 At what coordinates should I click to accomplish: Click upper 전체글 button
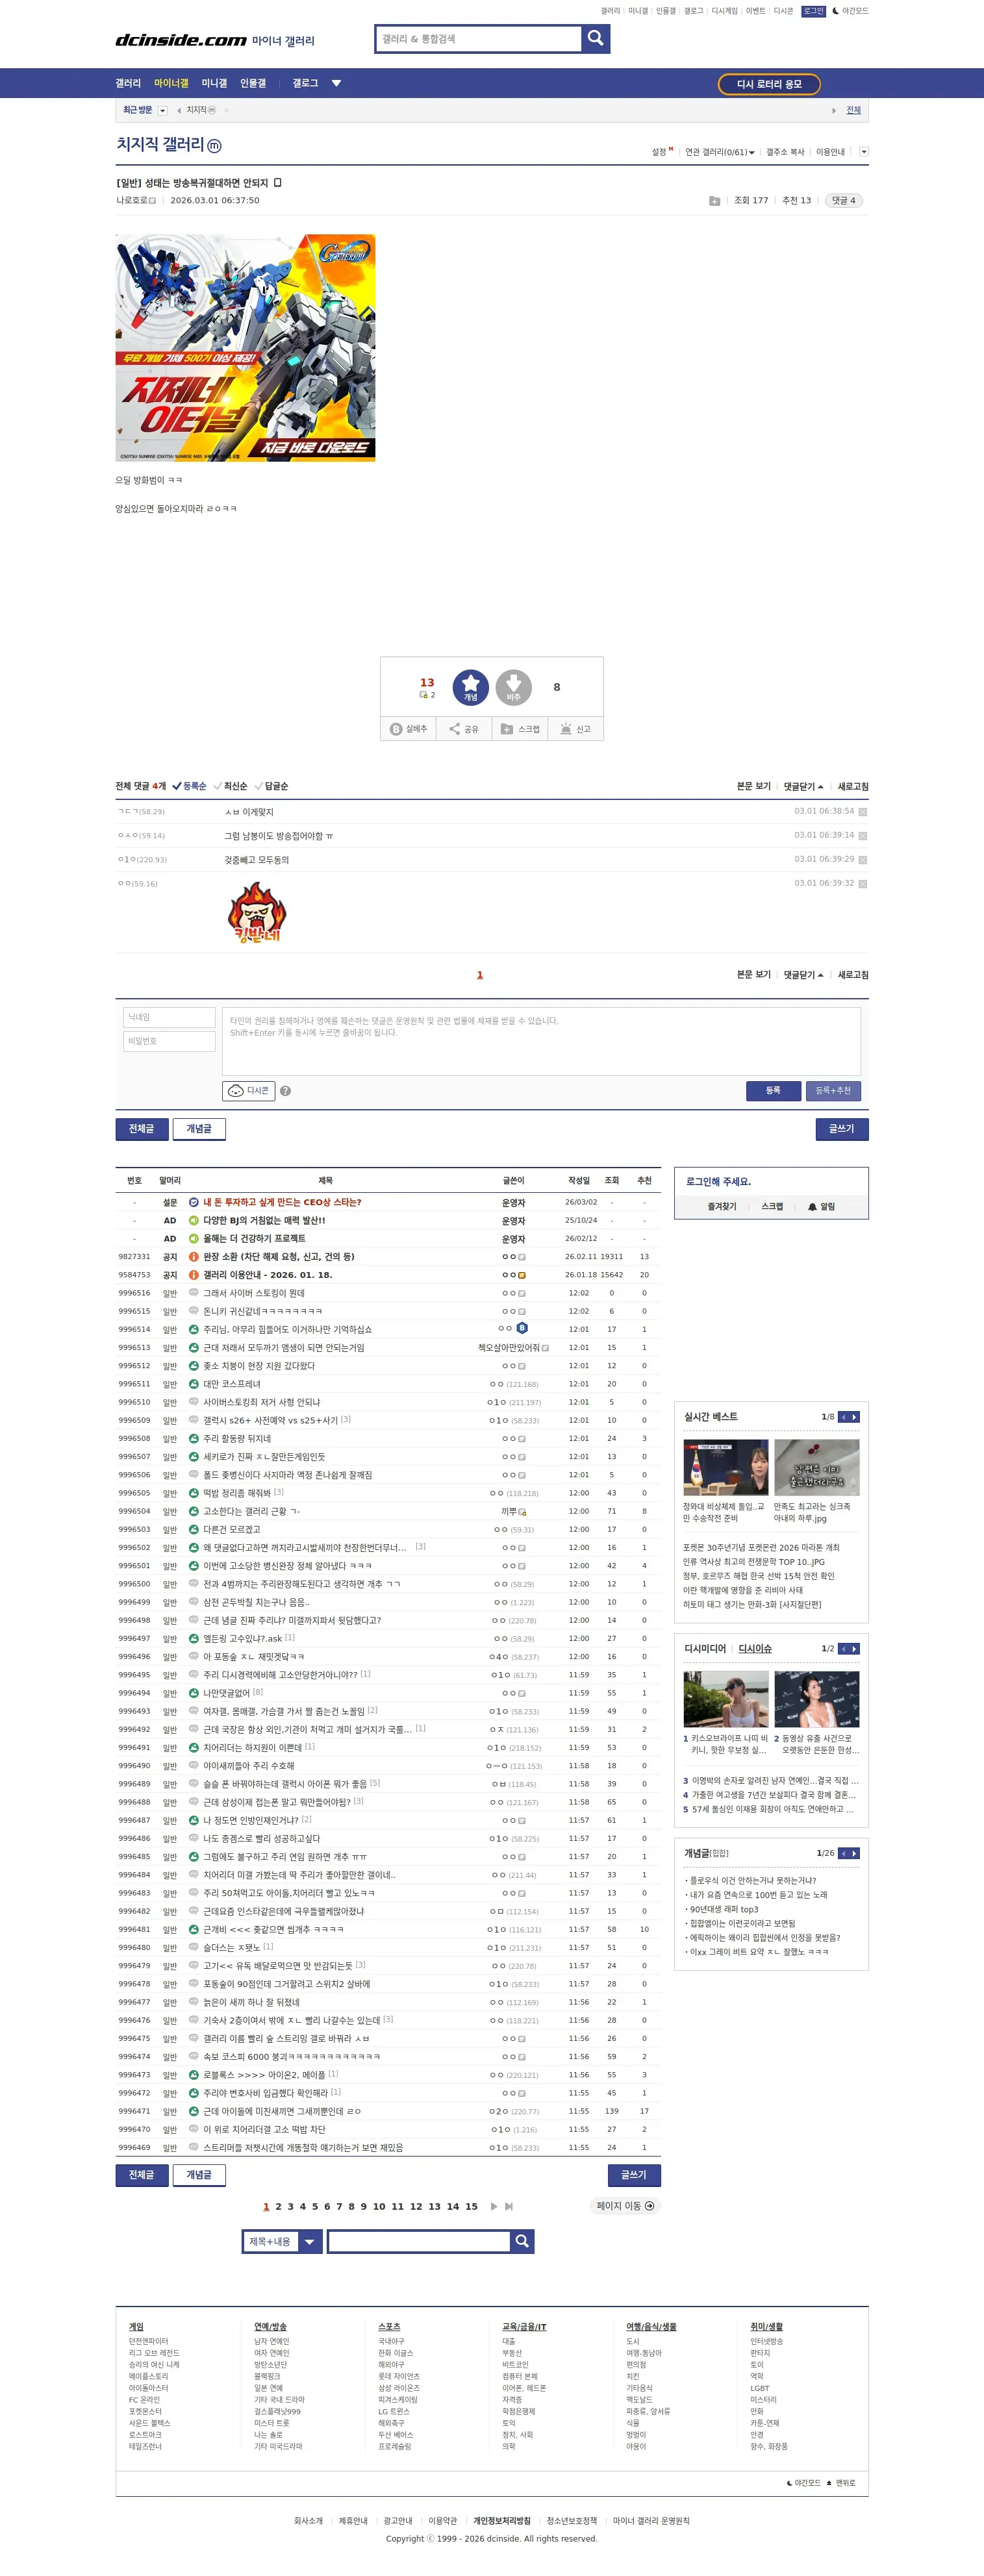pos(141,1129)
